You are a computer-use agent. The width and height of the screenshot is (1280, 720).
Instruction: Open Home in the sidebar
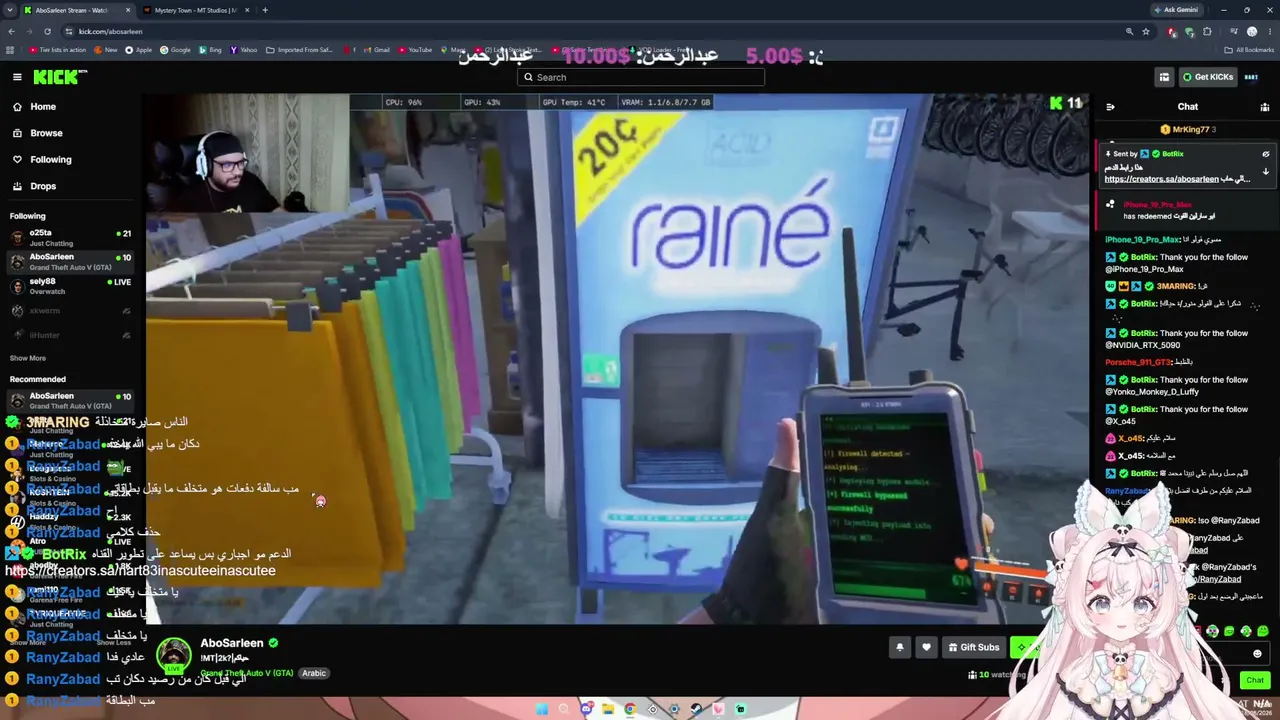click(43, 107)
